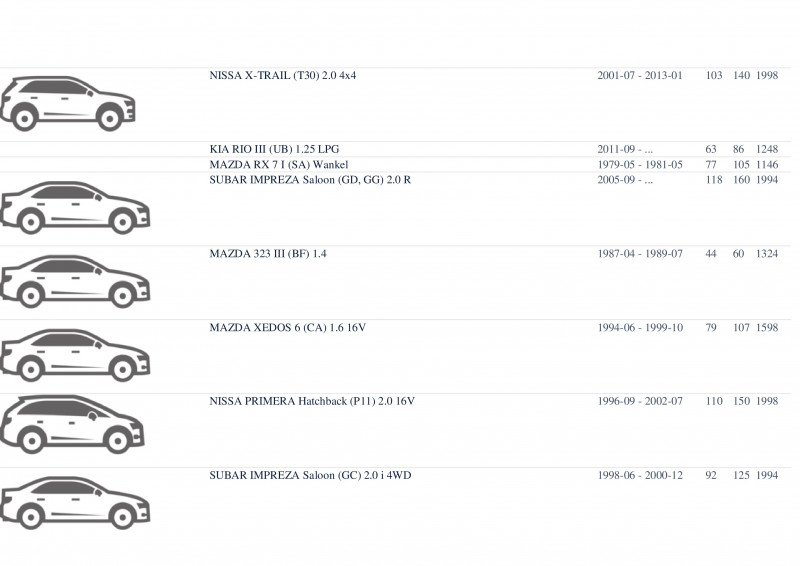The image size is (800, 566).
Task: Open SUBAR IMPREZA Saloon (GD, GG) 2.0 R
Action: pos(310,180)
